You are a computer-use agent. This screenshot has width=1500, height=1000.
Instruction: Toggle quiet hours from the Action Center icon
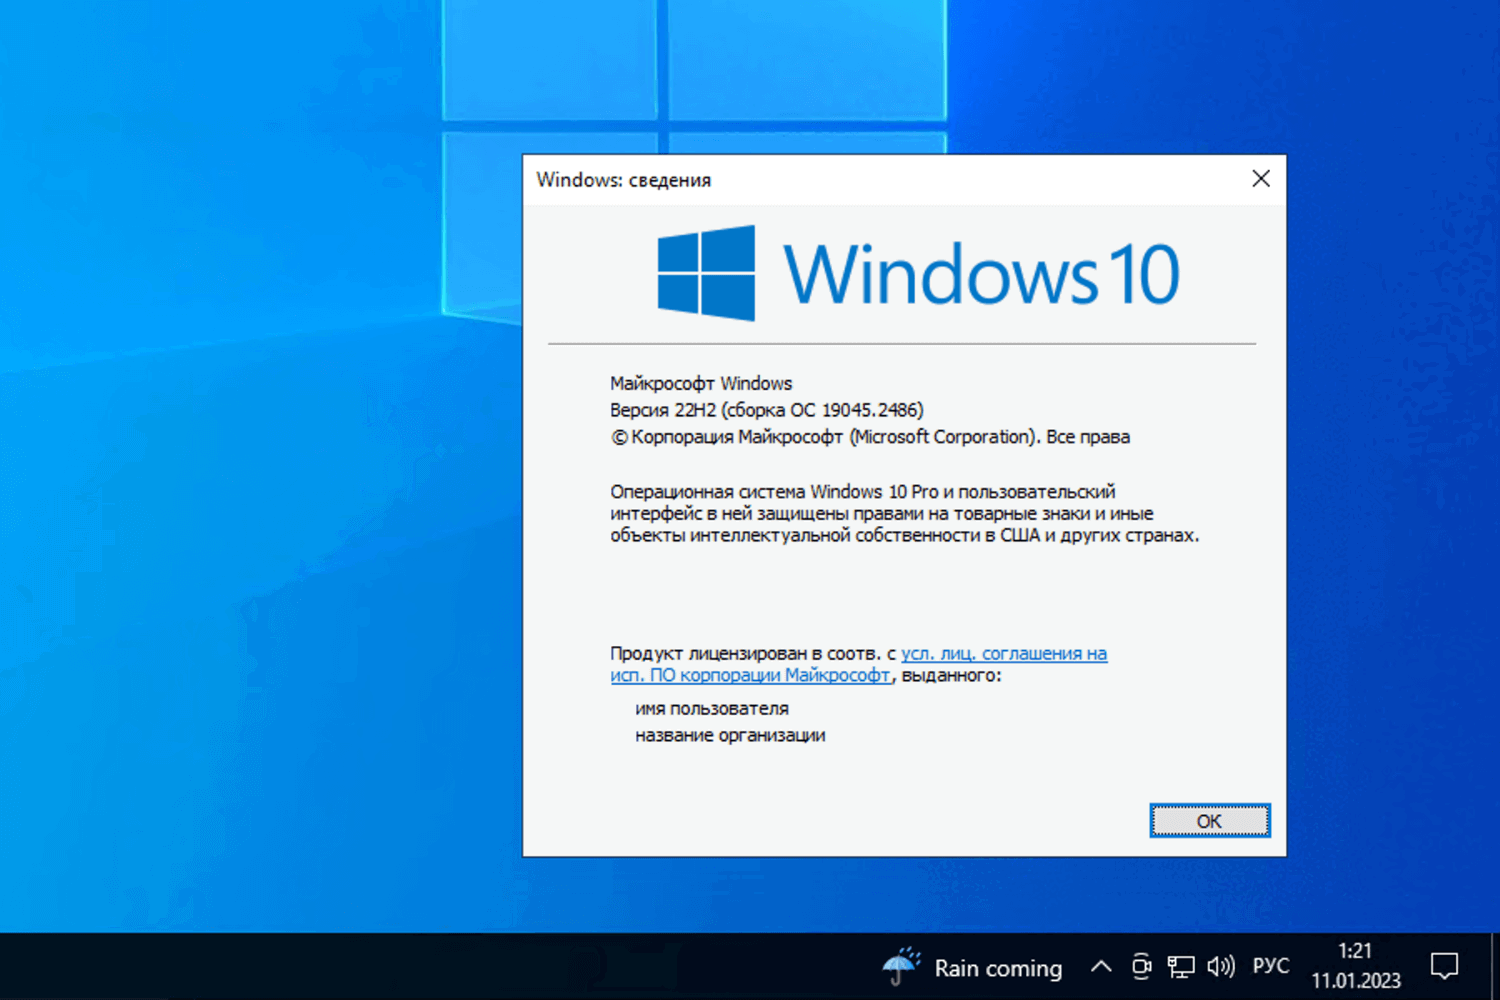[x=1444, y=966]
